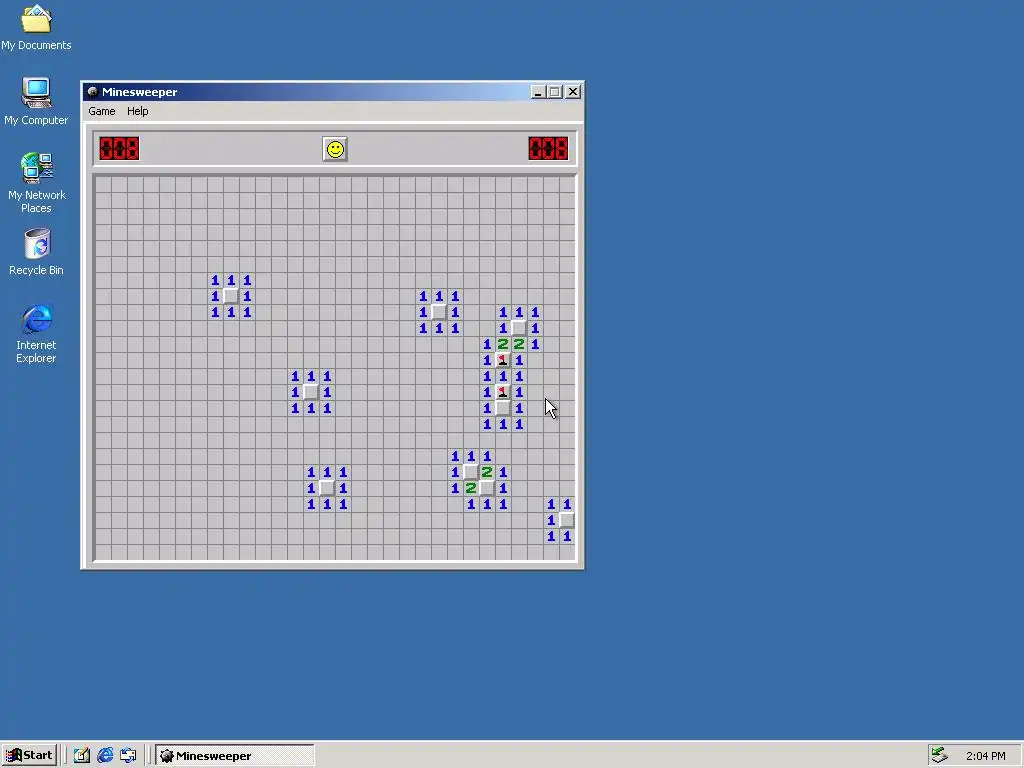Open My Documents desktop icon
1024x768 pixels.
36,27
